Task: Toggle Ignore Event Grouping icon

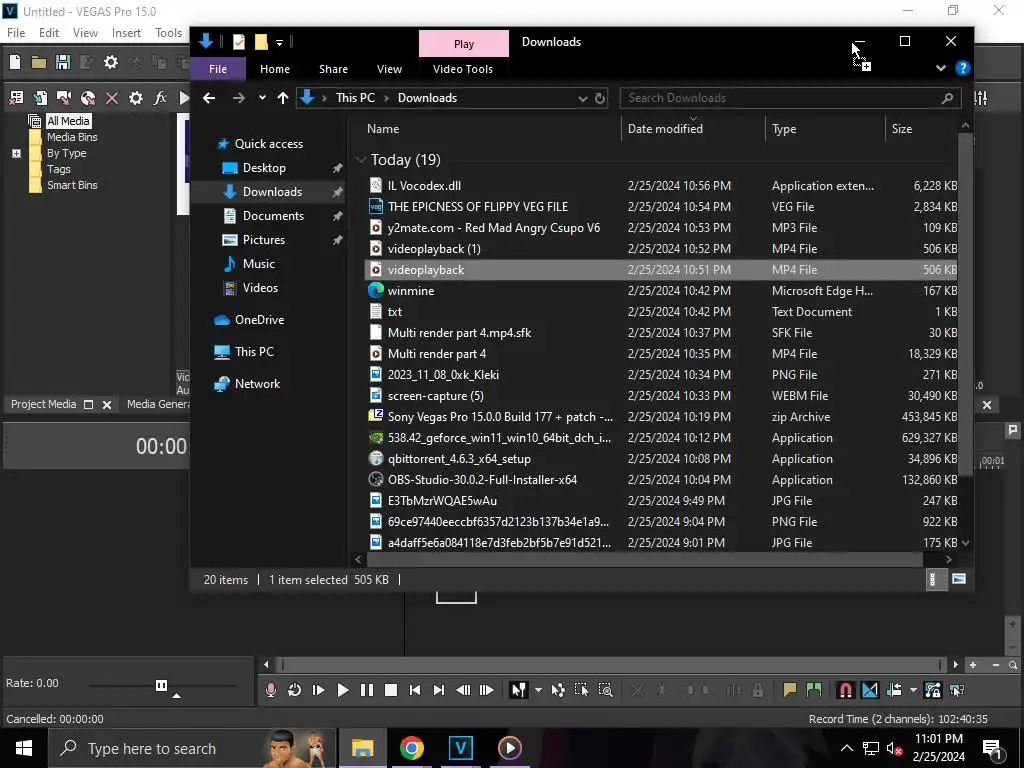Action: click(x=957, y=690)
